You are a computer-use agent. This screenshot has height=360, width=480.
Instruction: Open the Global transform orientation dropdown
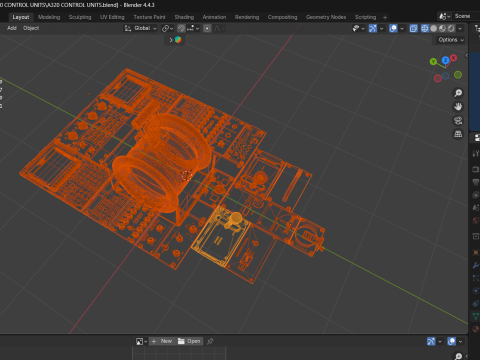click(x=140, y=28)
